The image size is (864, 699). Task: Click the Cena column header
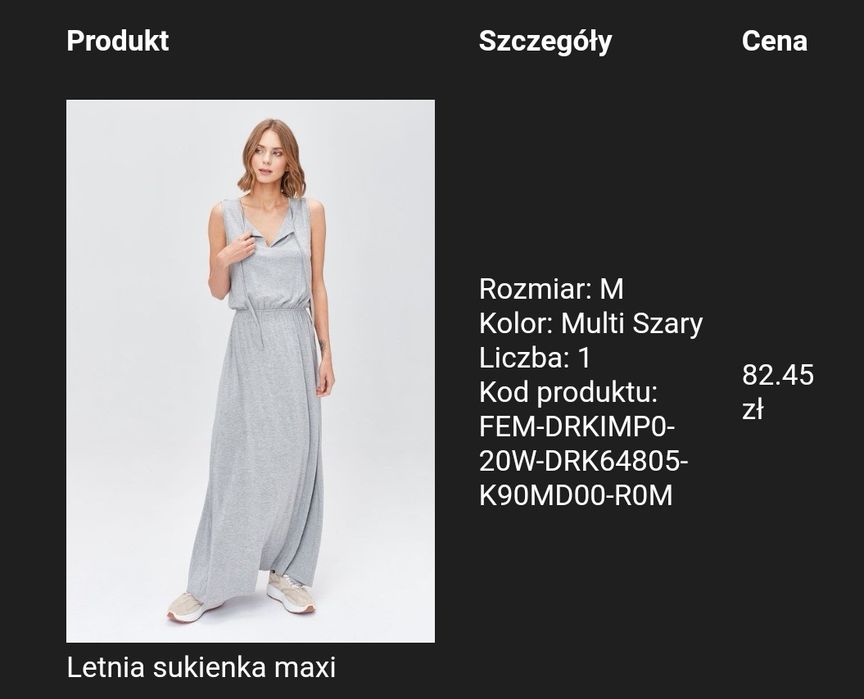pyautogui.click(x=774, y=41)
